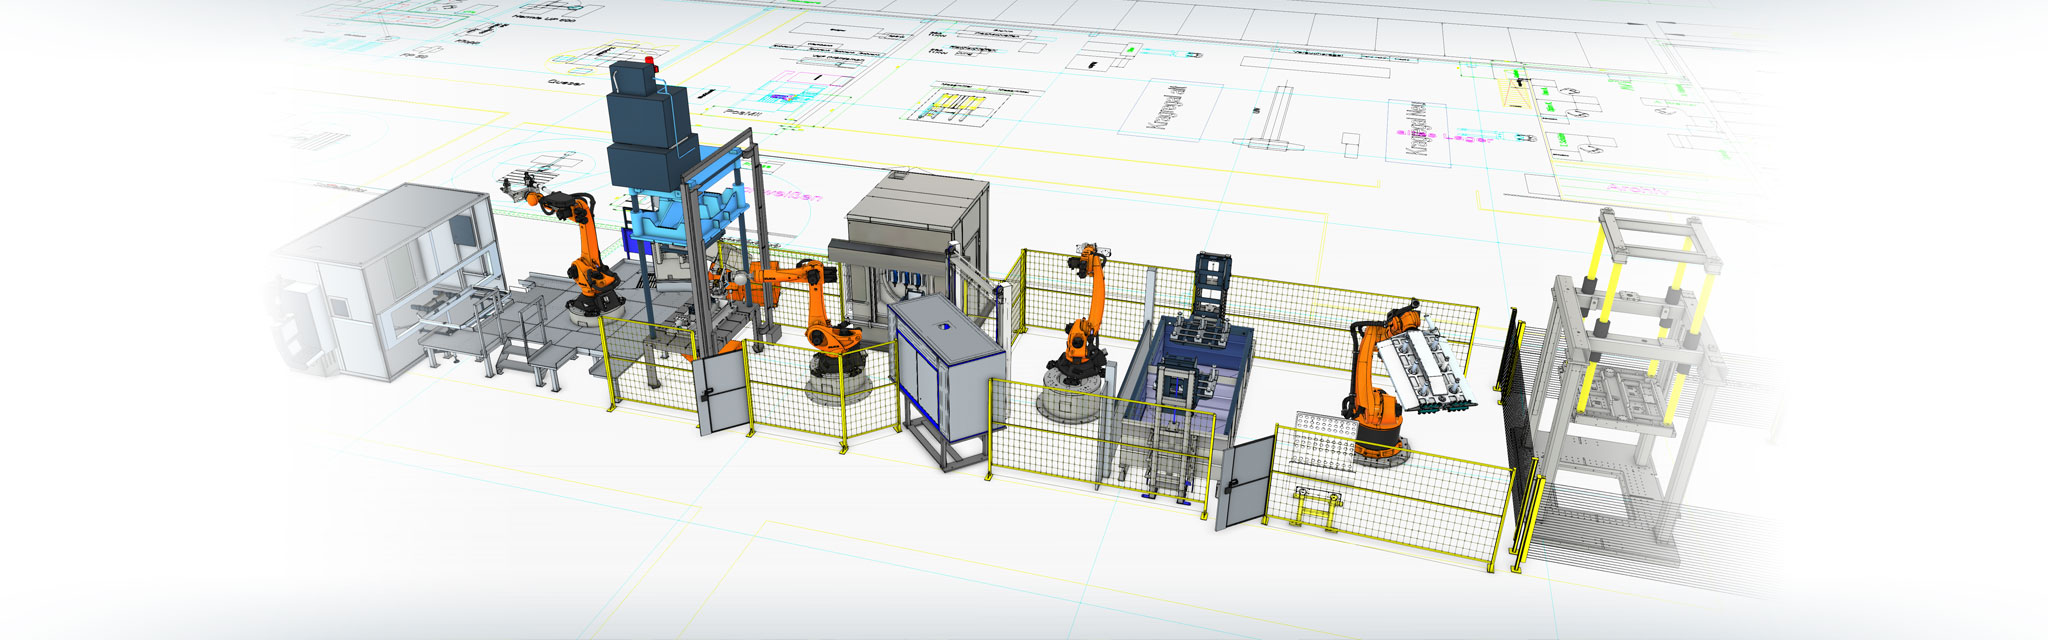Click the small yellow stand outside the fence
Viewport: 2048px width, 640px height.
point(1315,506)
